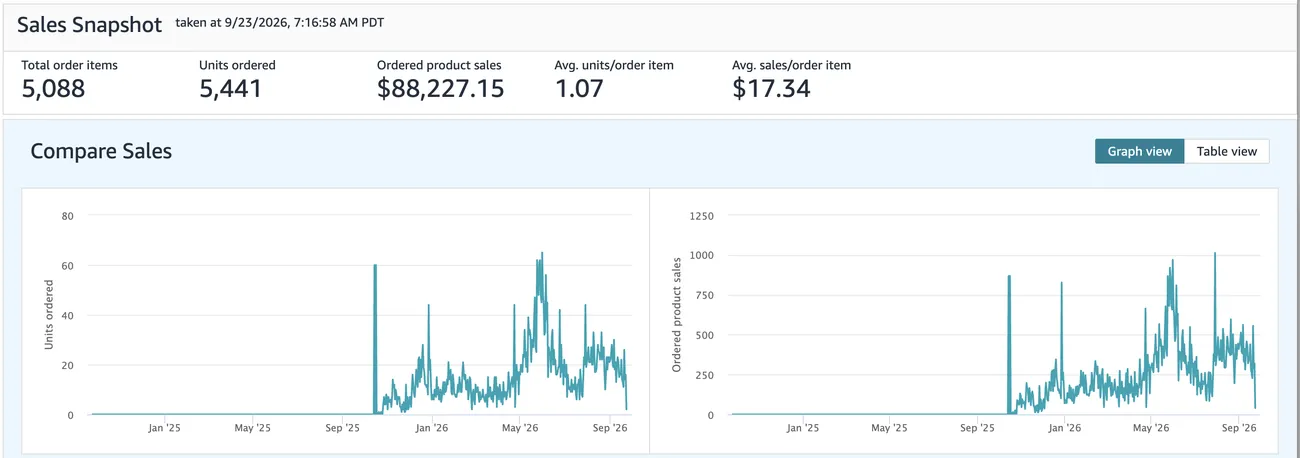Switch to Graph view

[1139, 151]
